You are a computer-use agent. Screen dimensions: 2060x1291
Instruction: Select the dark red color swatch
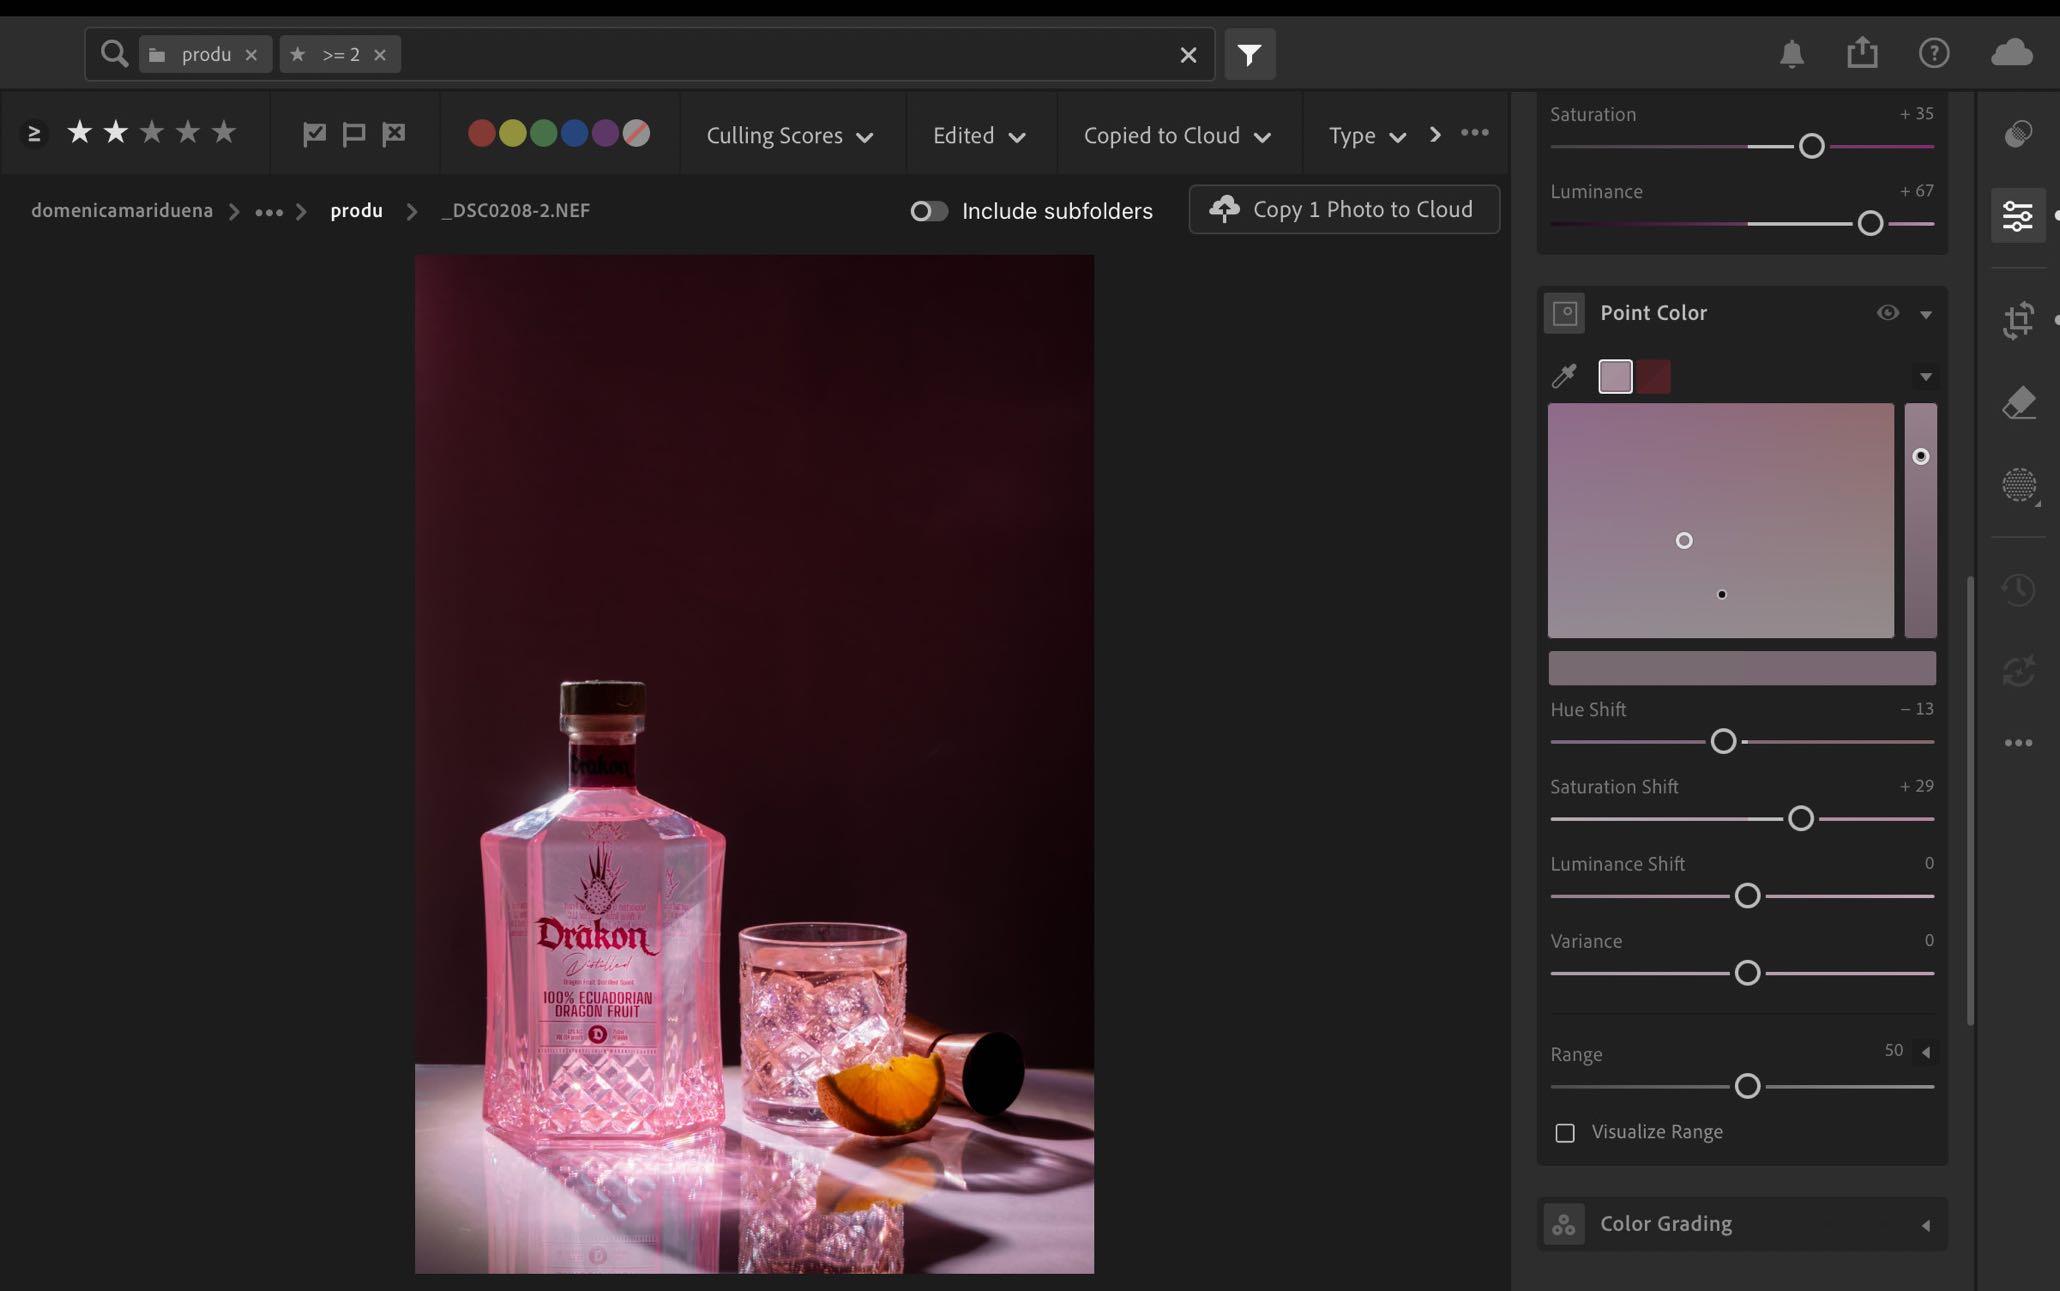1654,377
